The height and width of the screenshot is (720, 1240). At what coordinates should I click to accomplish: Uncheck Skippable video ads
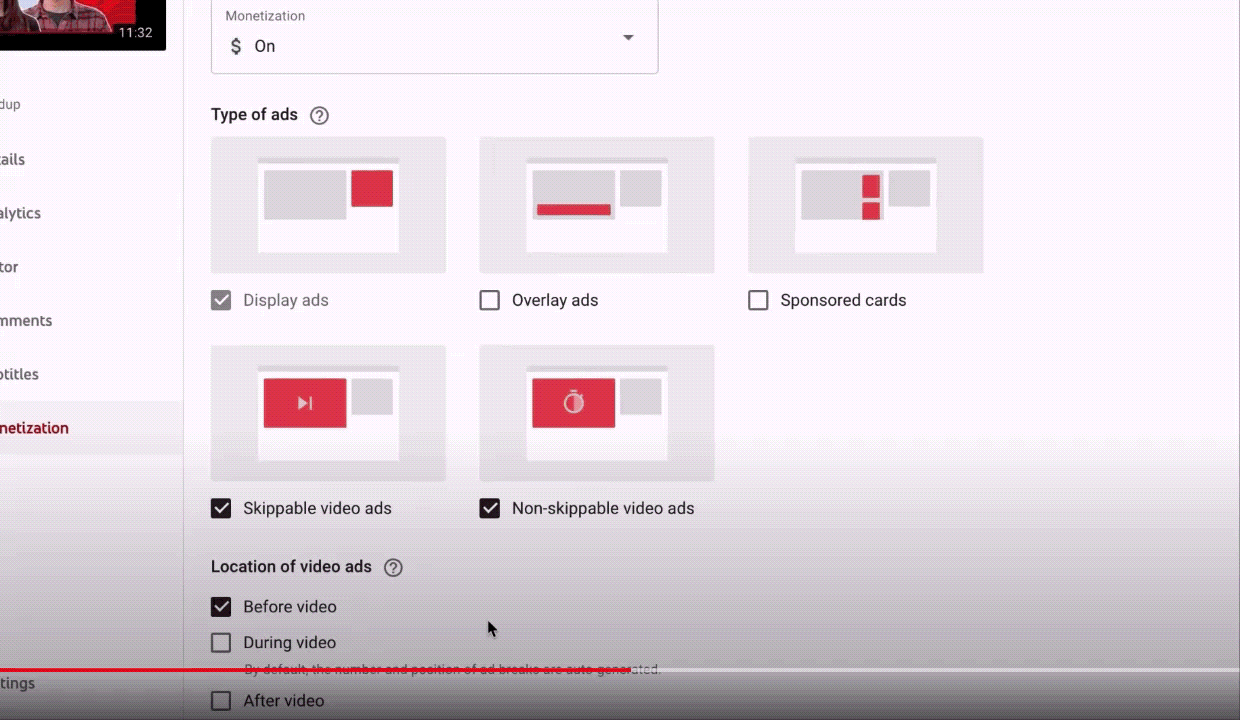click(x=221, y=508)
